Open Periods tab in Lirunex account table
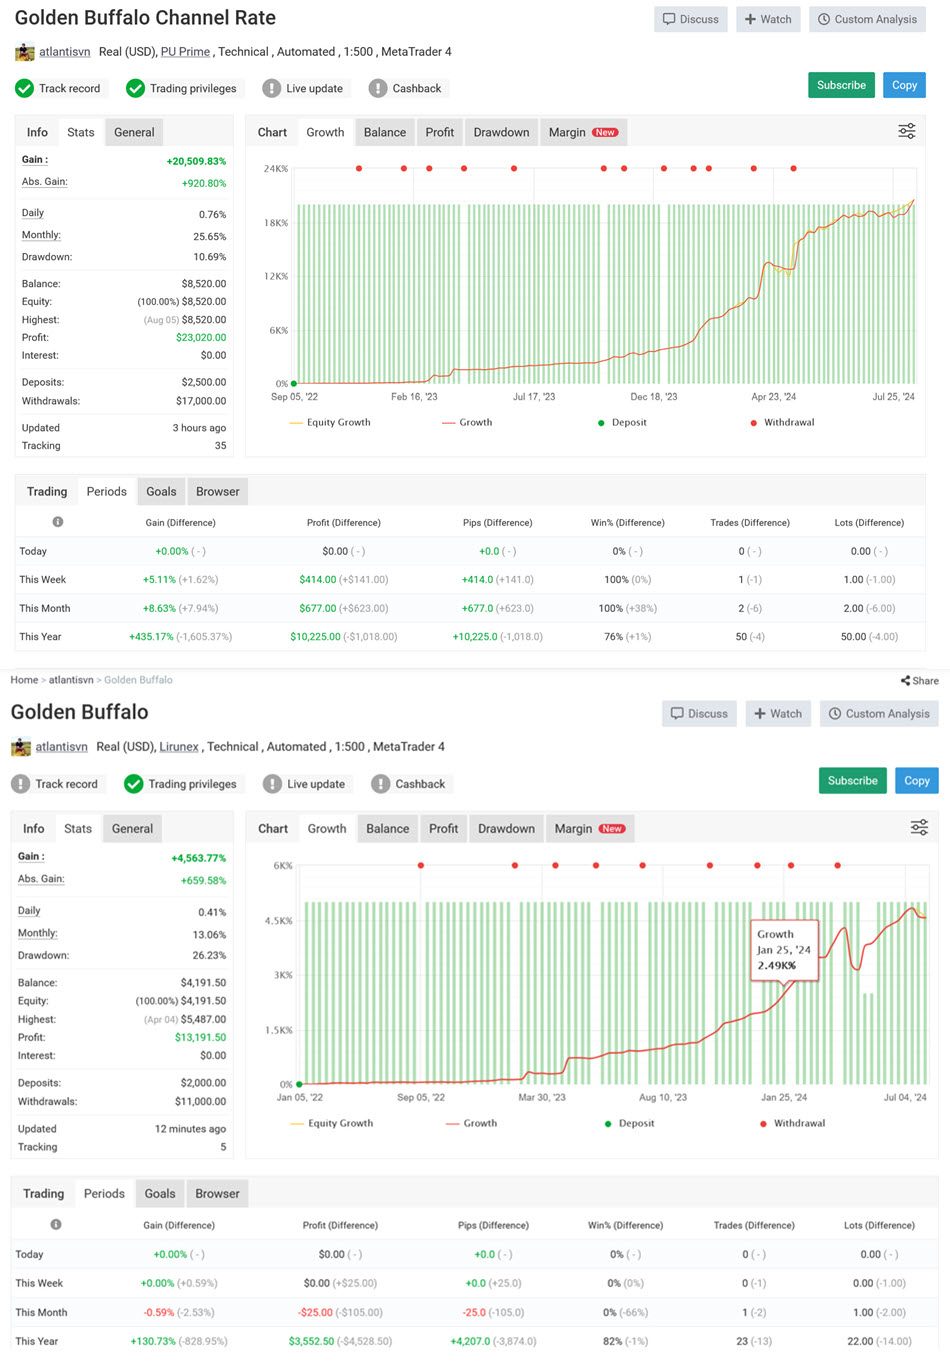Image resolution: width=950 pixels, height=1365 pixels. [104, 1194]
